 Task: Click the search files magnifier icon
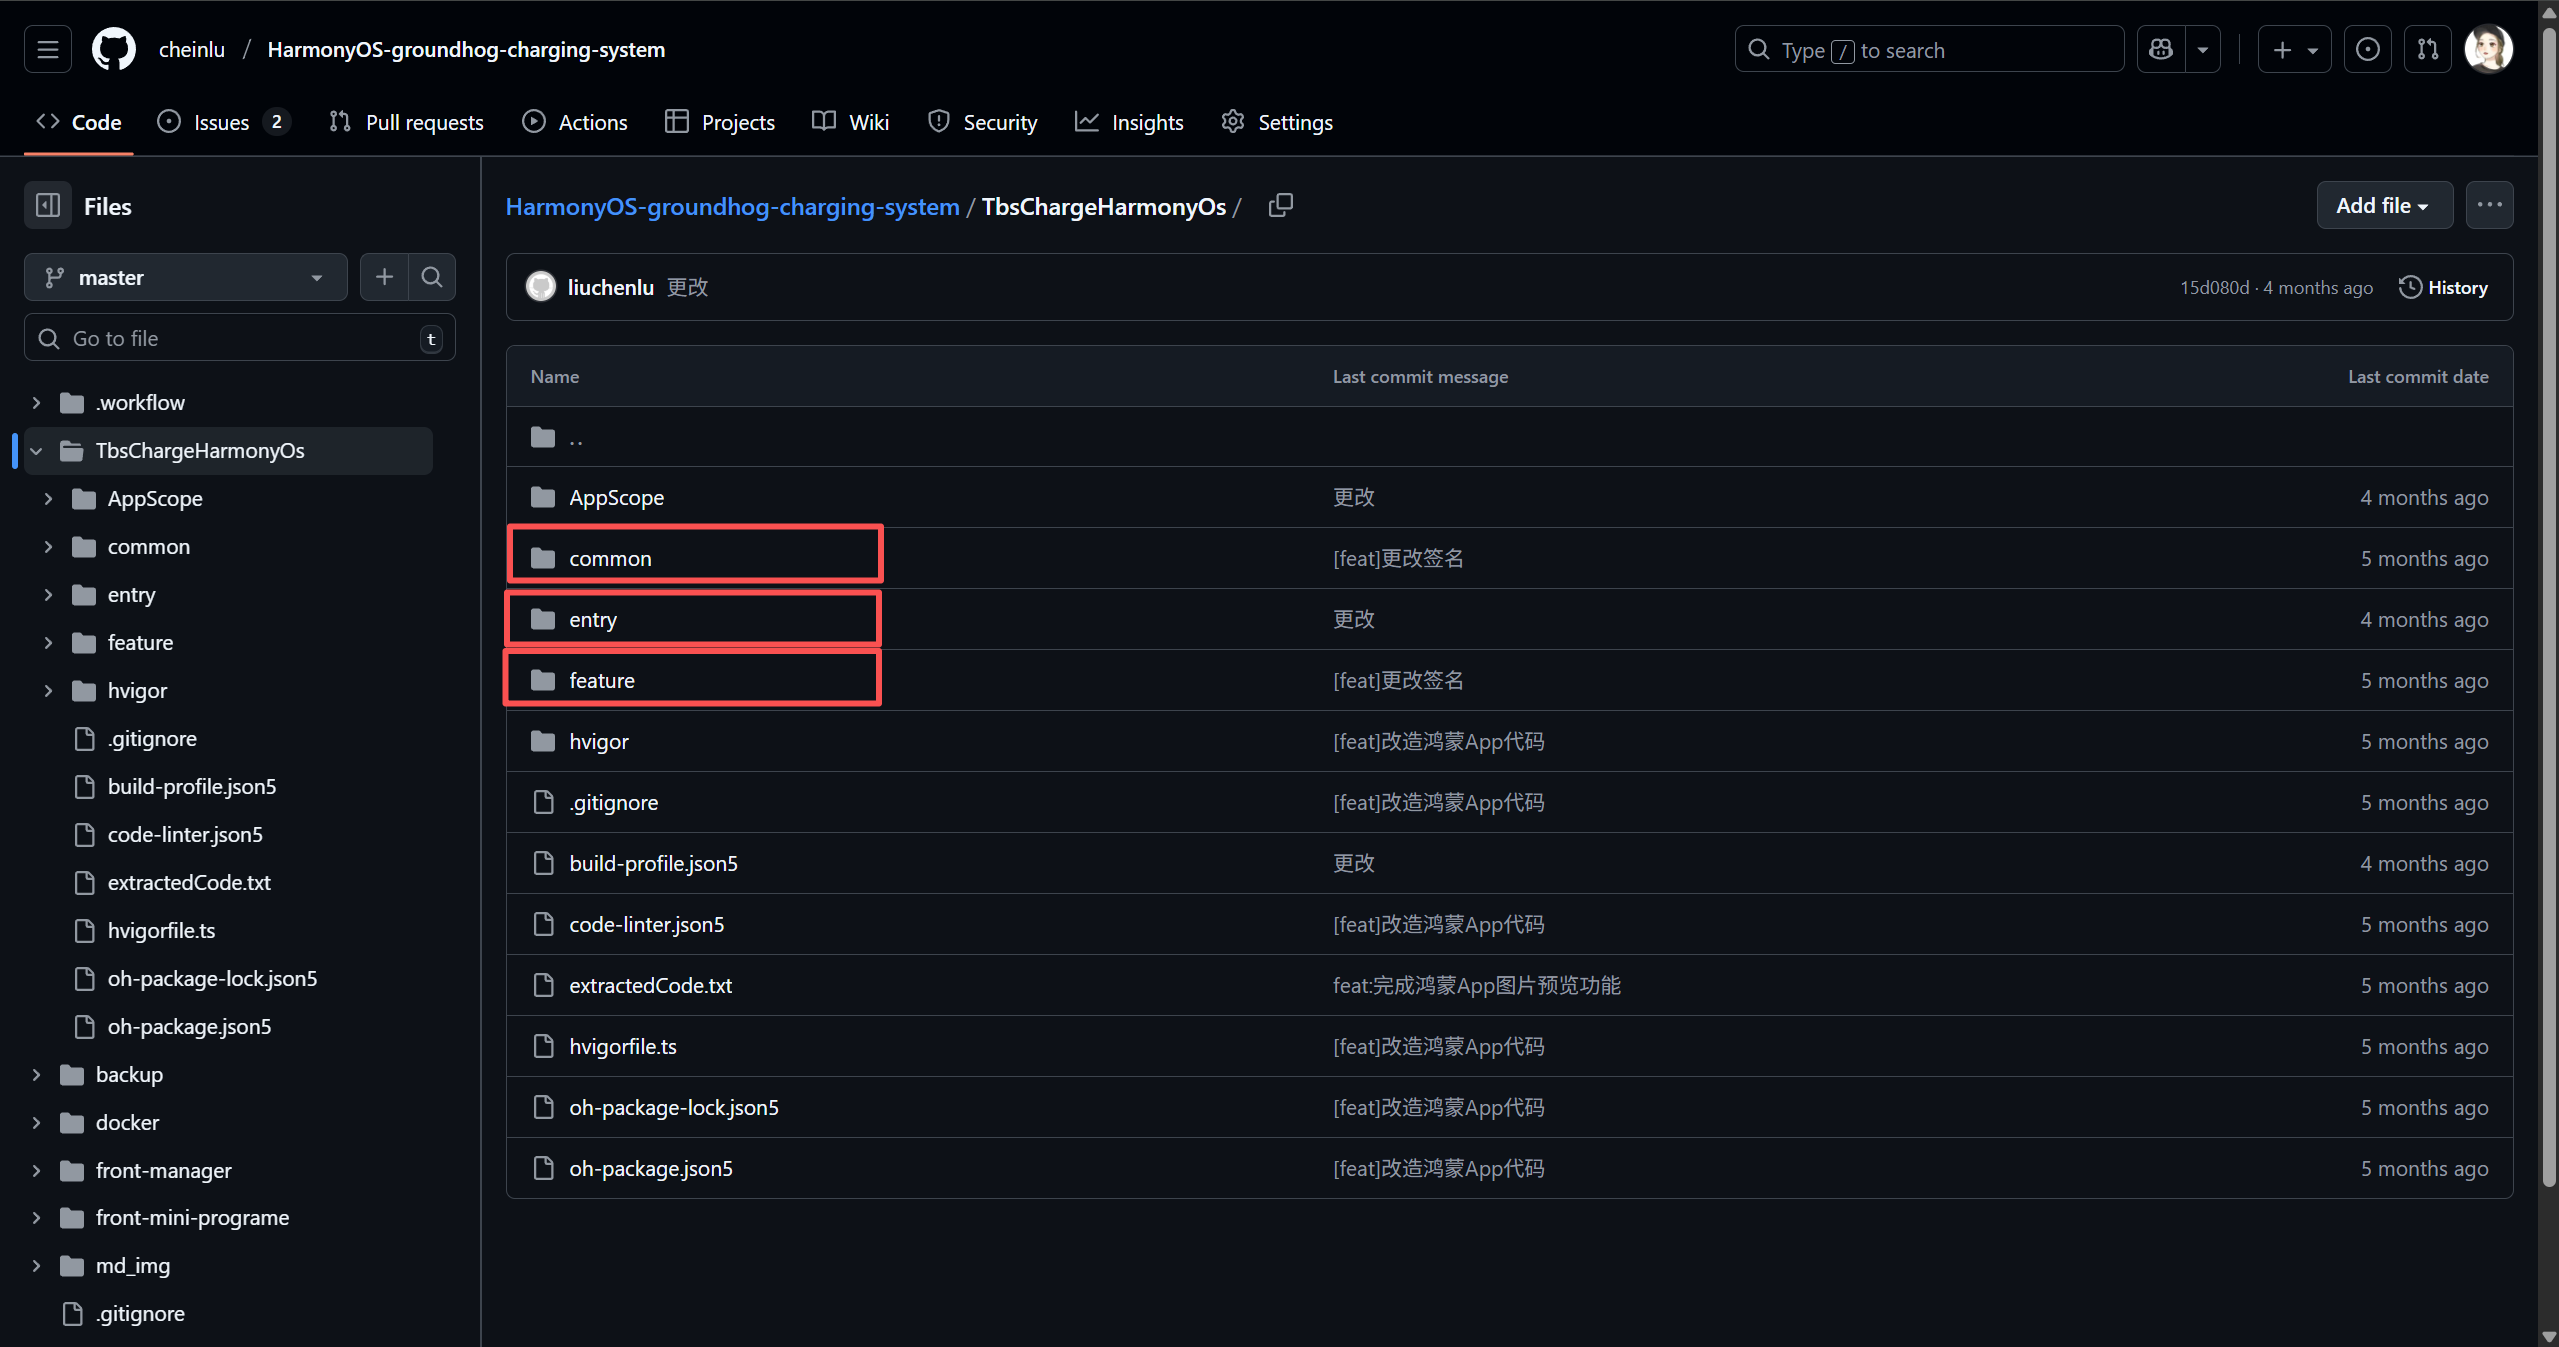[x=432, y=277]
